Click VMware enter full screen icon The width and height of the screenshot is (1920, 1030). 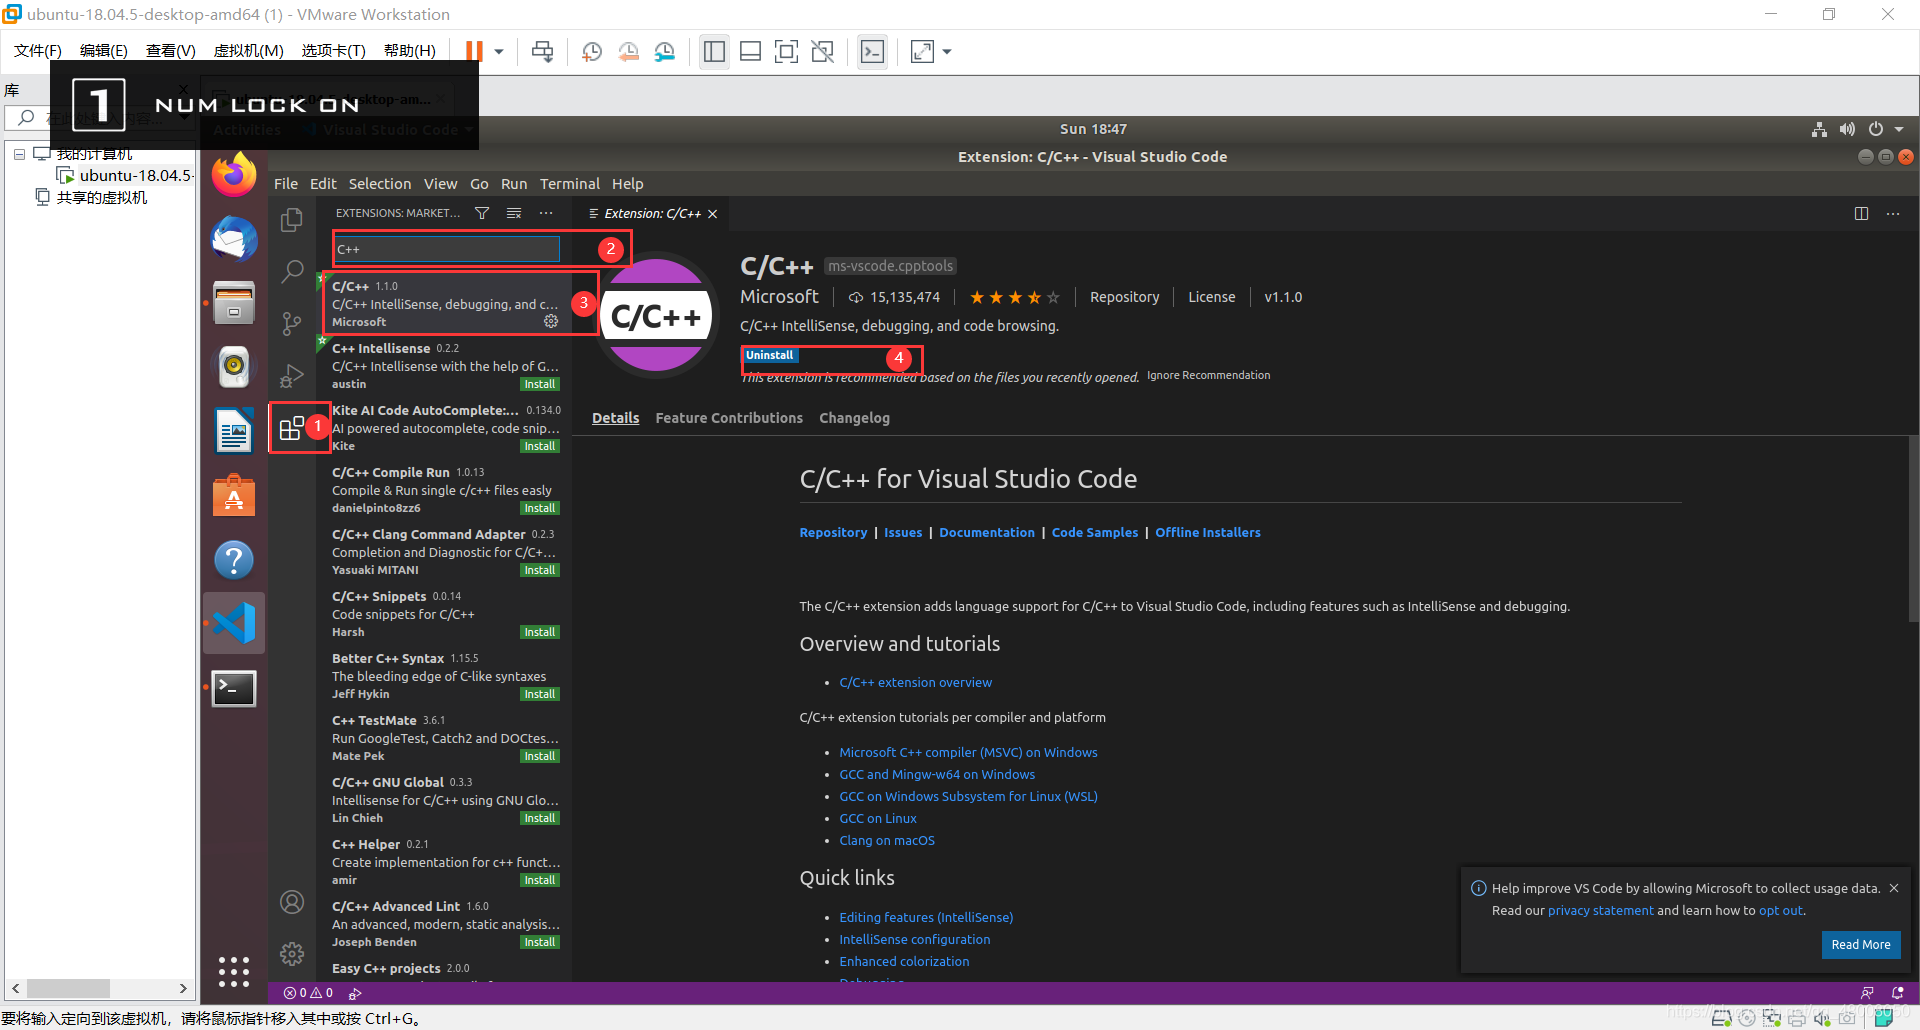pyautogui.click(x=787, y=52)
